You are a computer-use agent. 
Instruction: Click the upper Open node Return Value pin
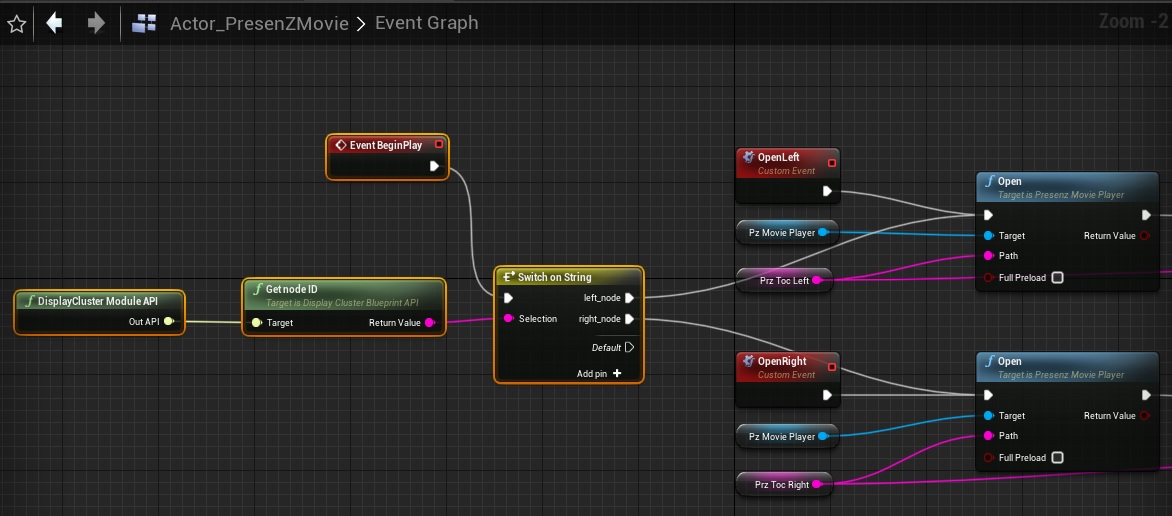[1144, 236]
